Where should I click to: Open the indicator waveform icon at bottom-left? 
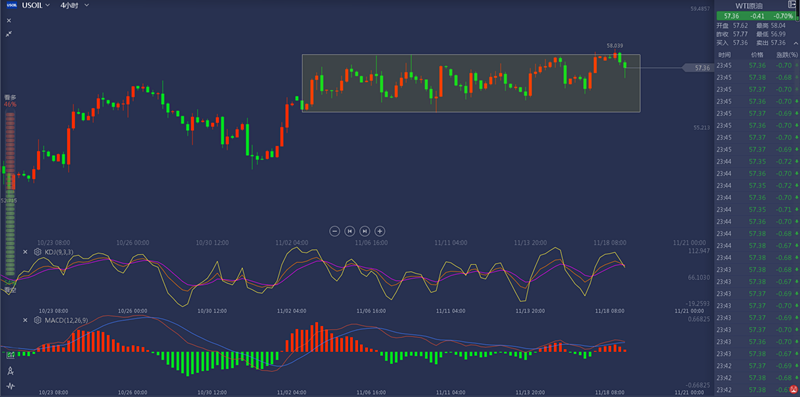coord(10,386)
